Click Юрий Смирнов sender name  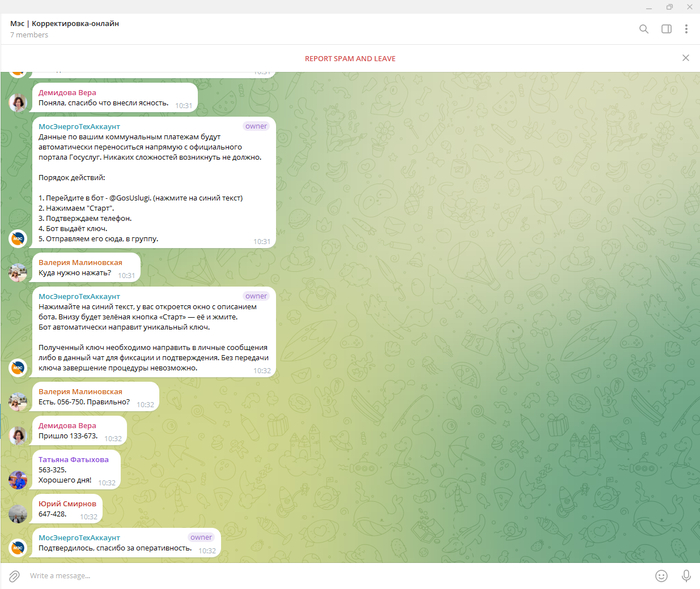pos(67,504)
